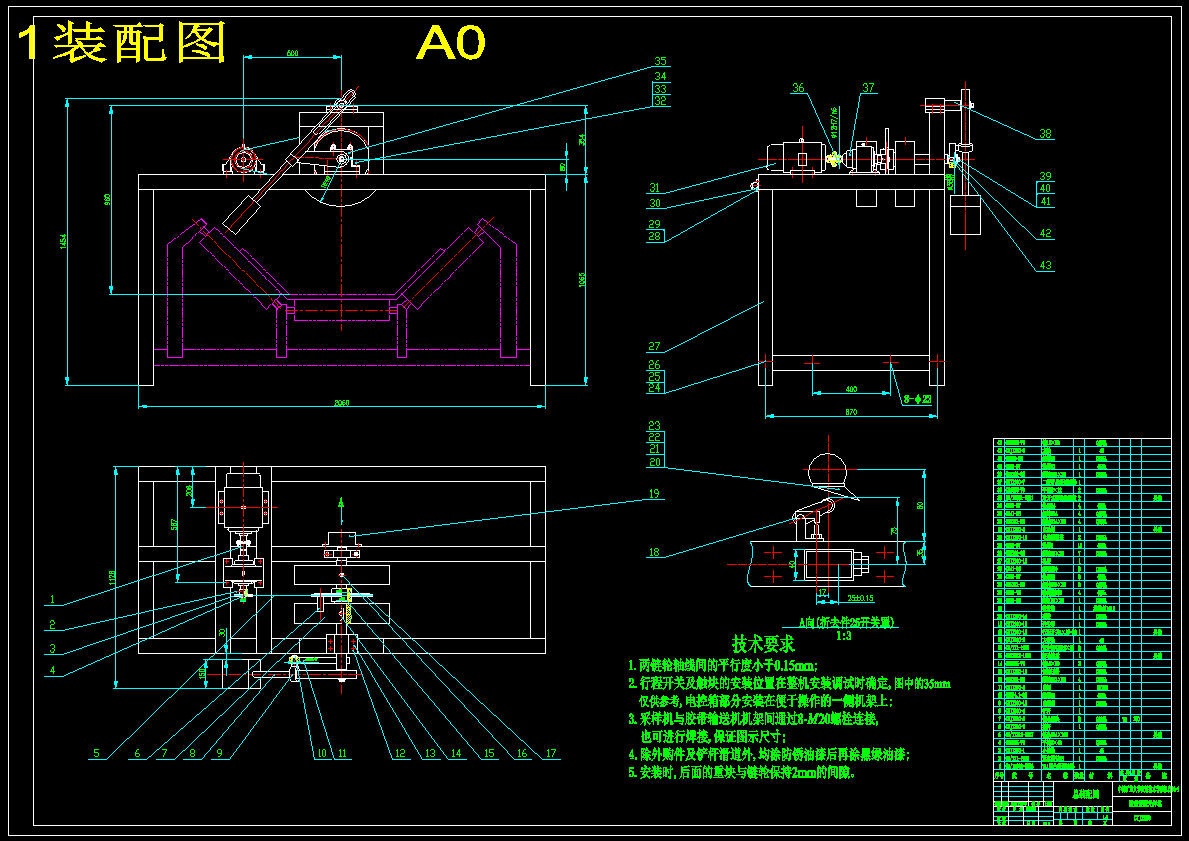The width and height of the screenshot is (1189, 841).
Task: Click the 870 width dimension on side view
Action: pos(851,413)
